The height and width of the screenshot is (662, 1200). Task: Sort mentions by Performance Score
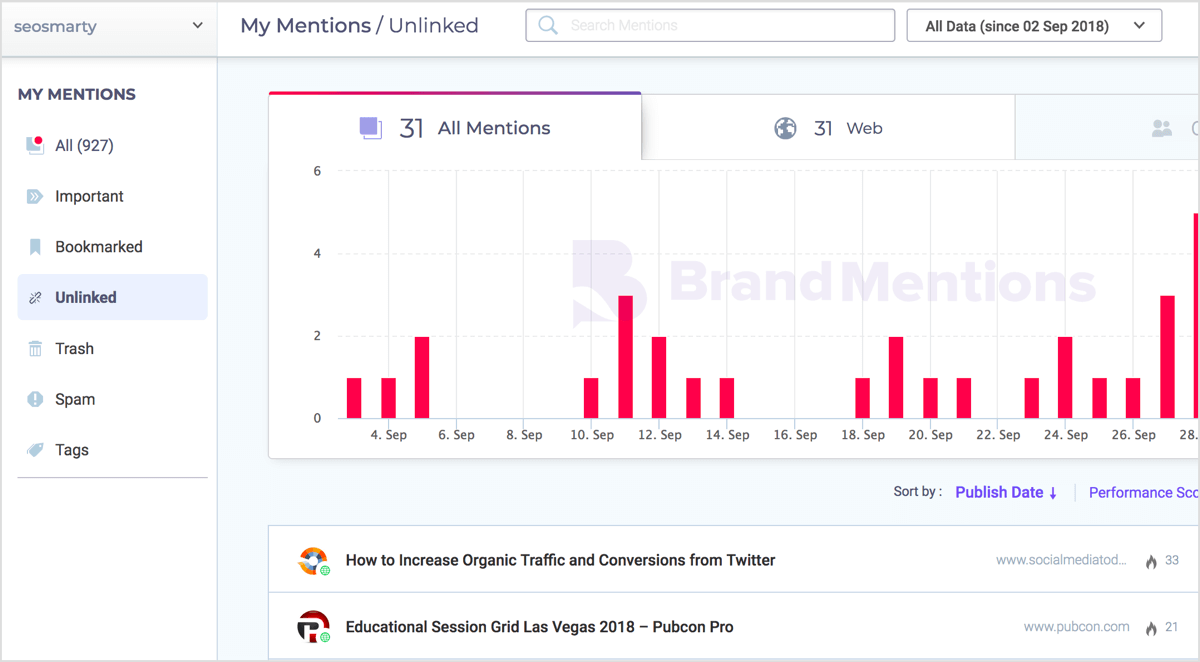(1143, 492)
